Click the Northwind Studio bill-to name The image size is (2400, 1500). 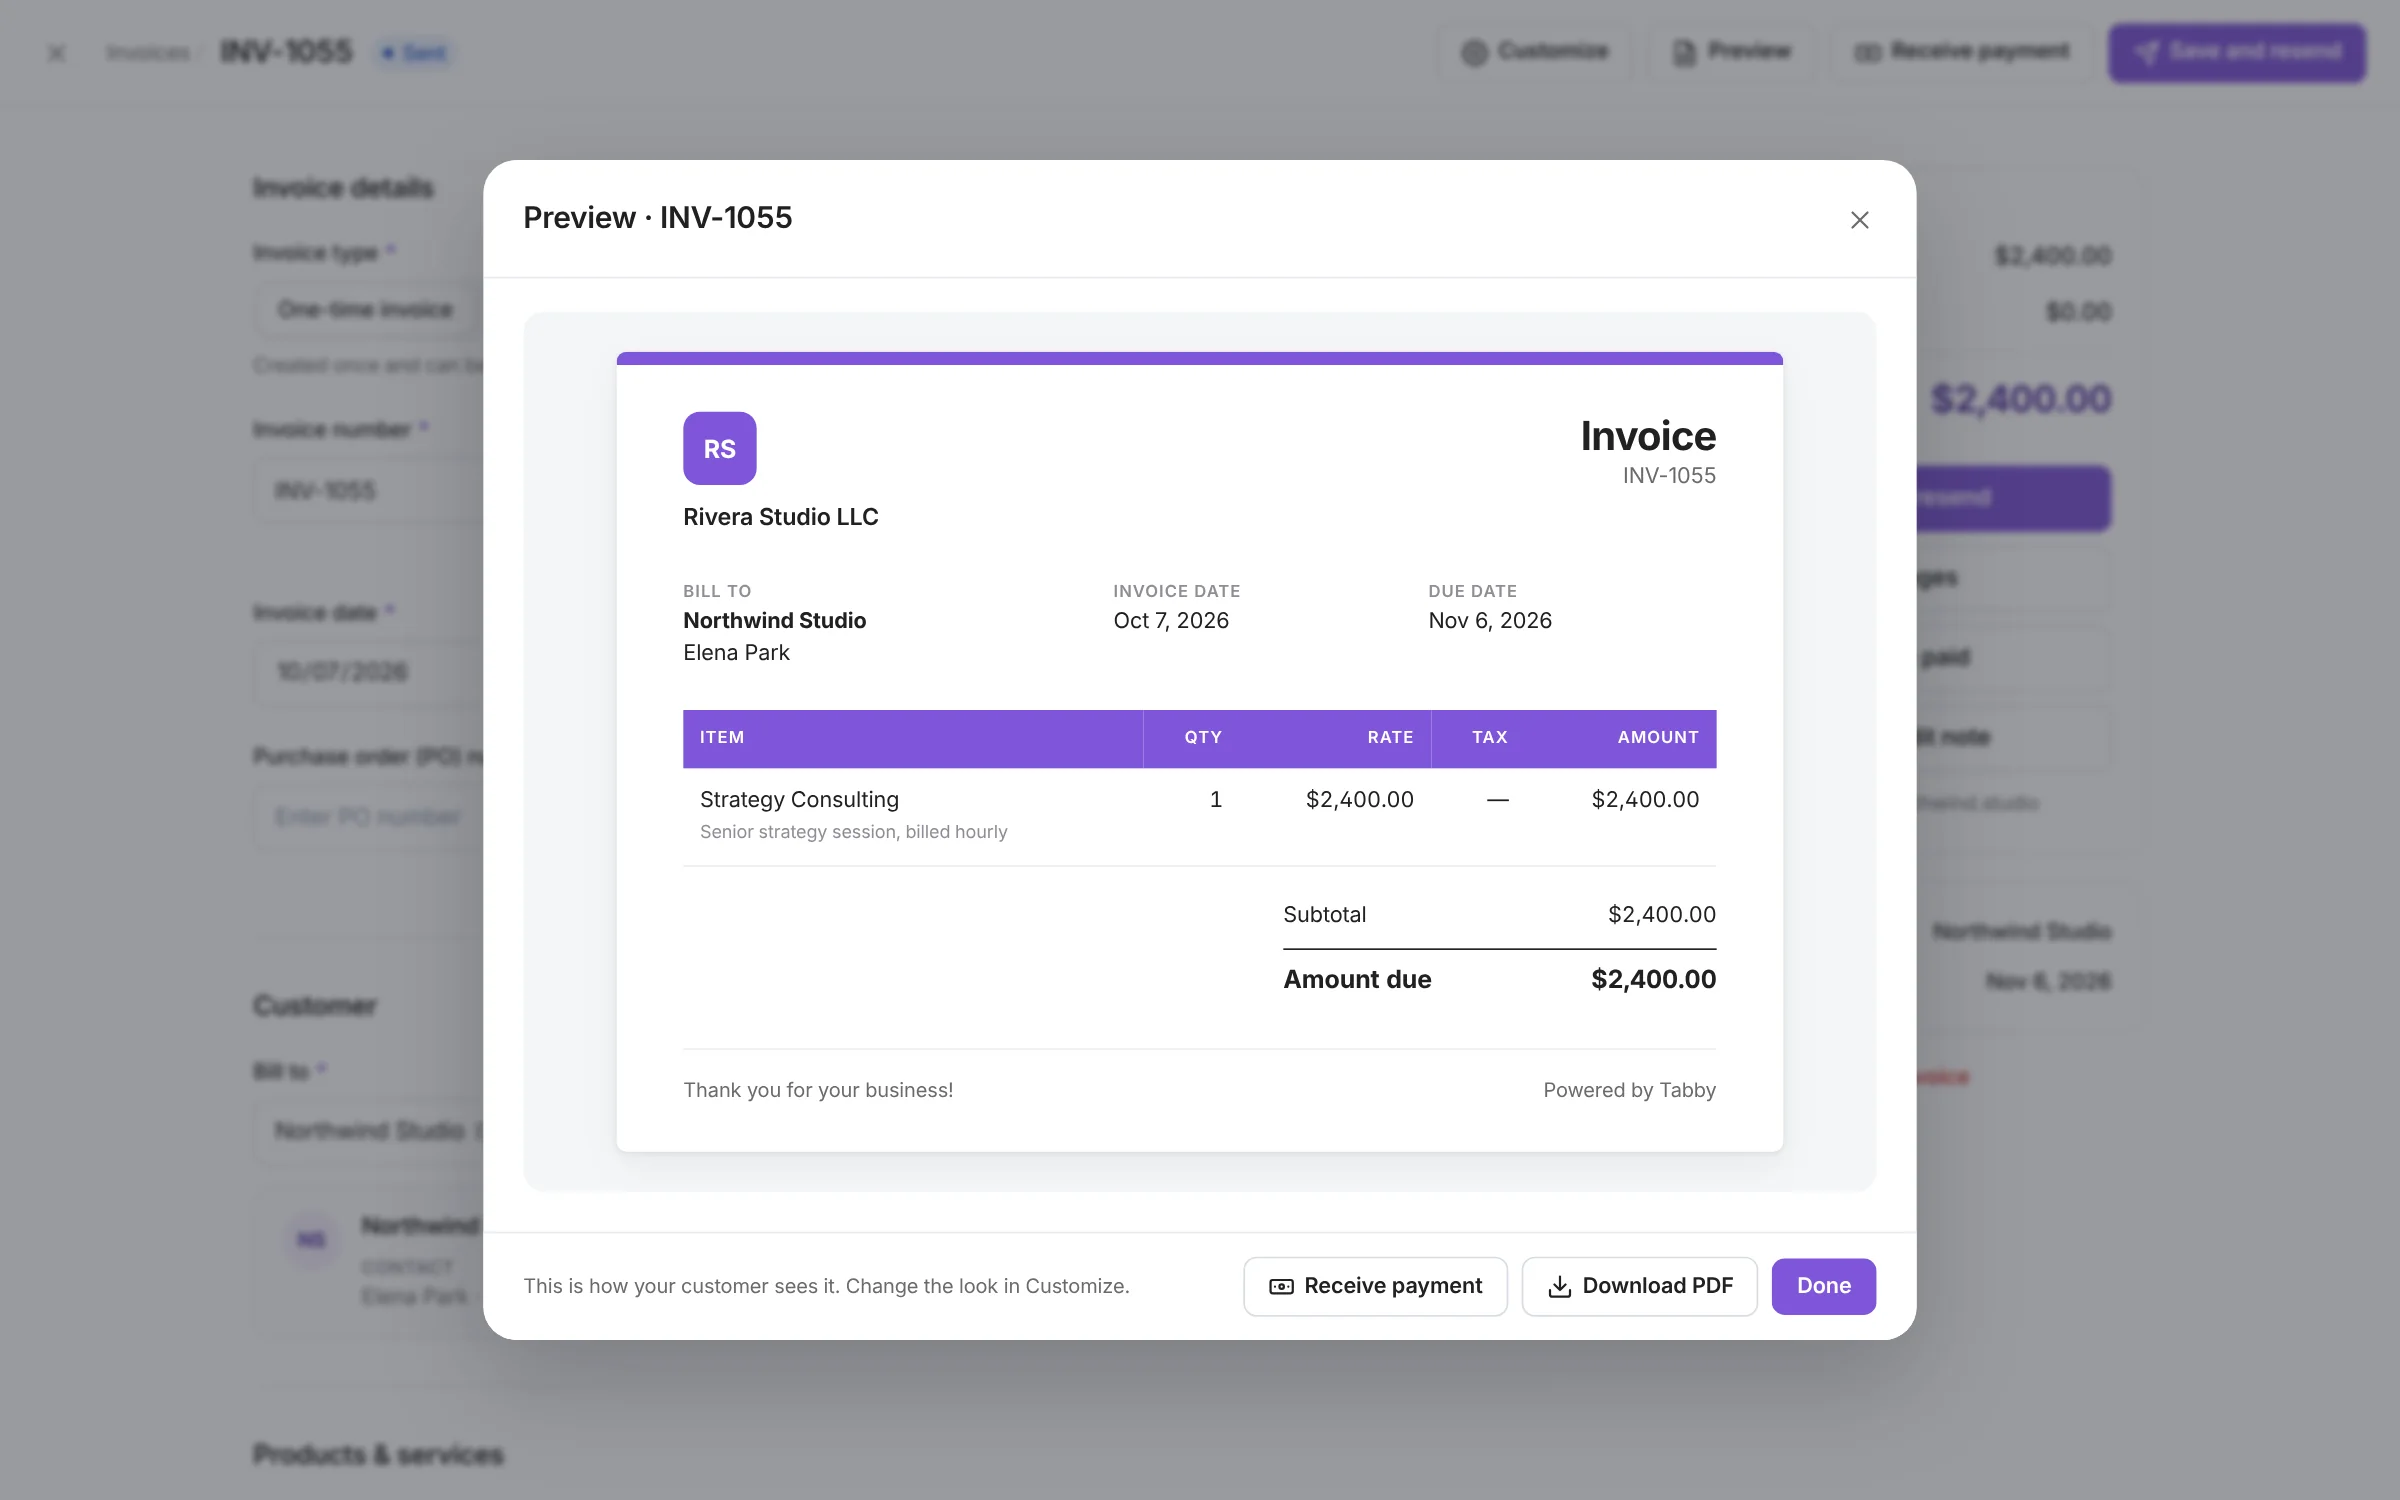pos(774,620)
